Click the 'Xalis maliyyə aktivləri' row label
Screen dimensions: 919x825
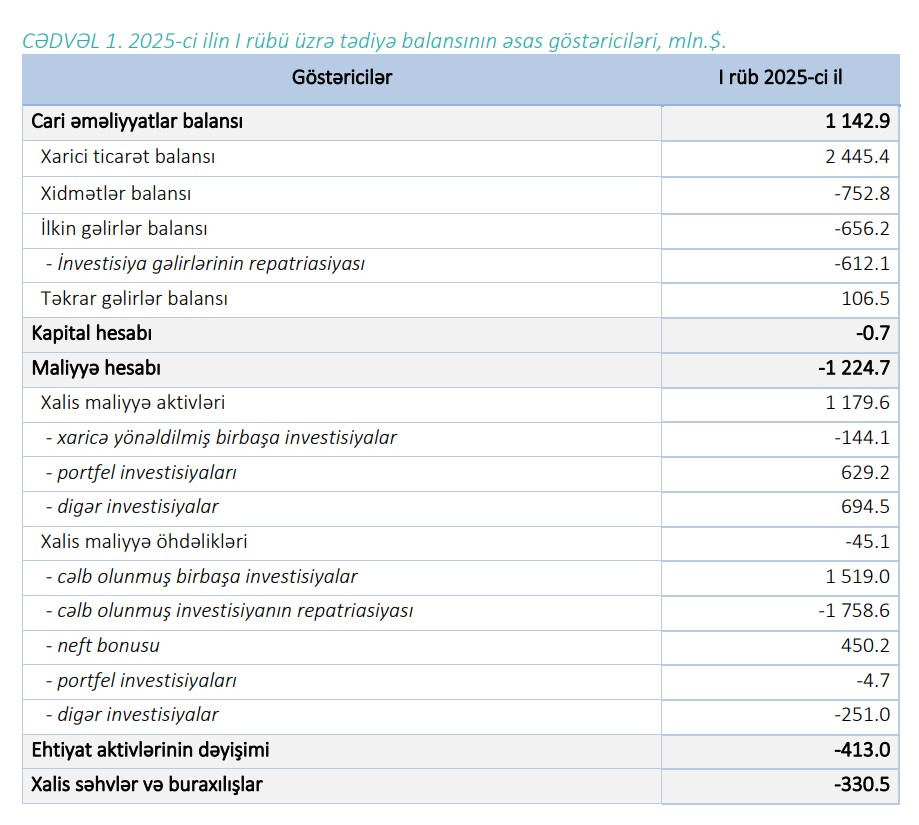tap(133, 402)
